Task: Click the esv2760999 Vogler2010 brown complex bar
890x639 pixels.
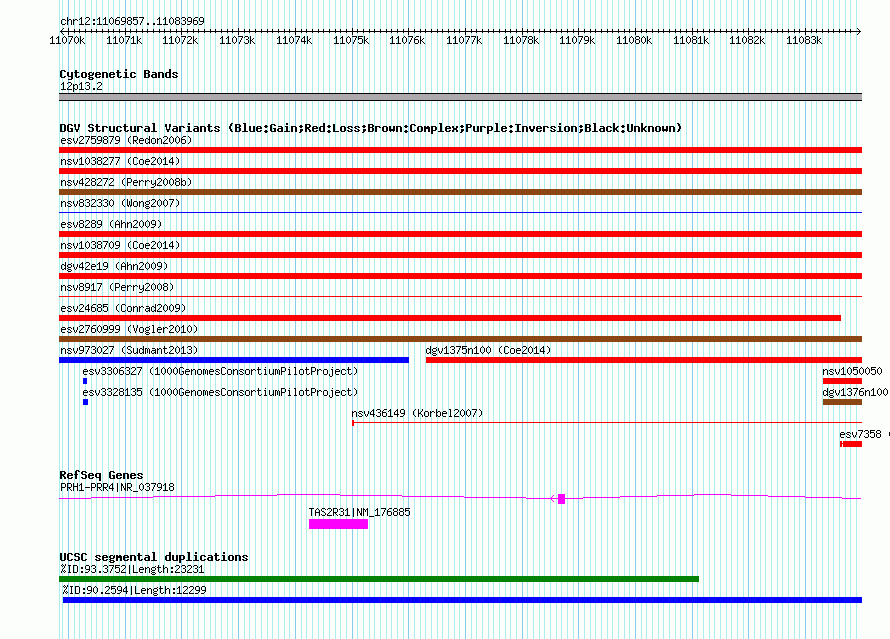Action: (x=460, y=339)
